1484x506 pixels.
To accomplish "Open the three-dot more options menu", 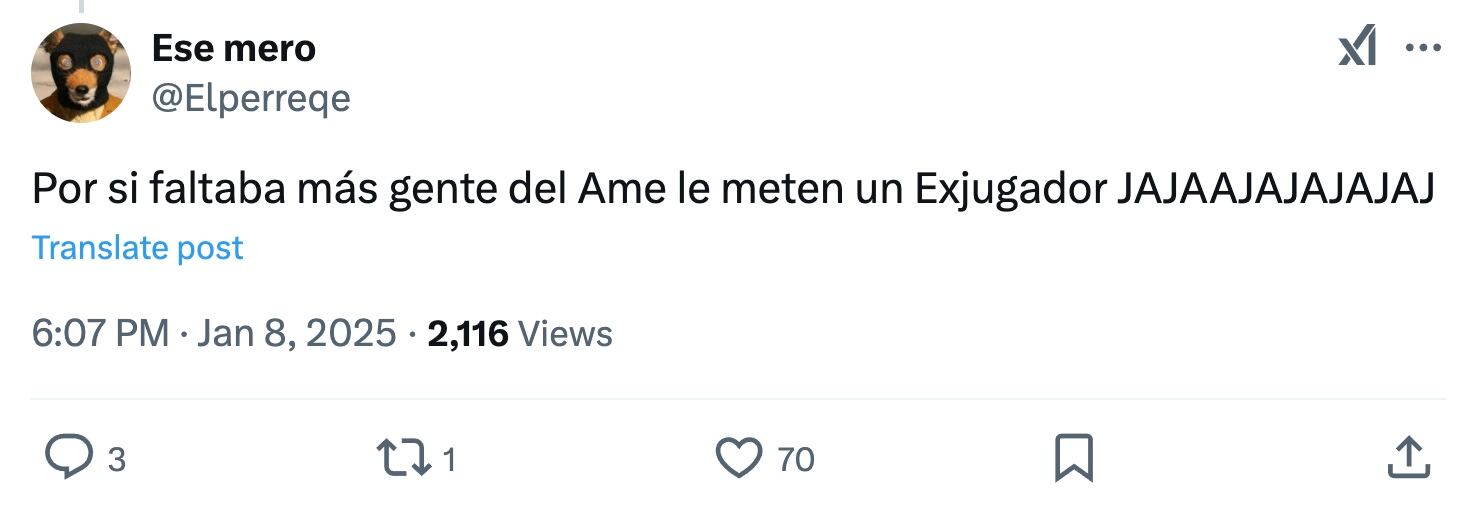I will [x=1423, y=47].
